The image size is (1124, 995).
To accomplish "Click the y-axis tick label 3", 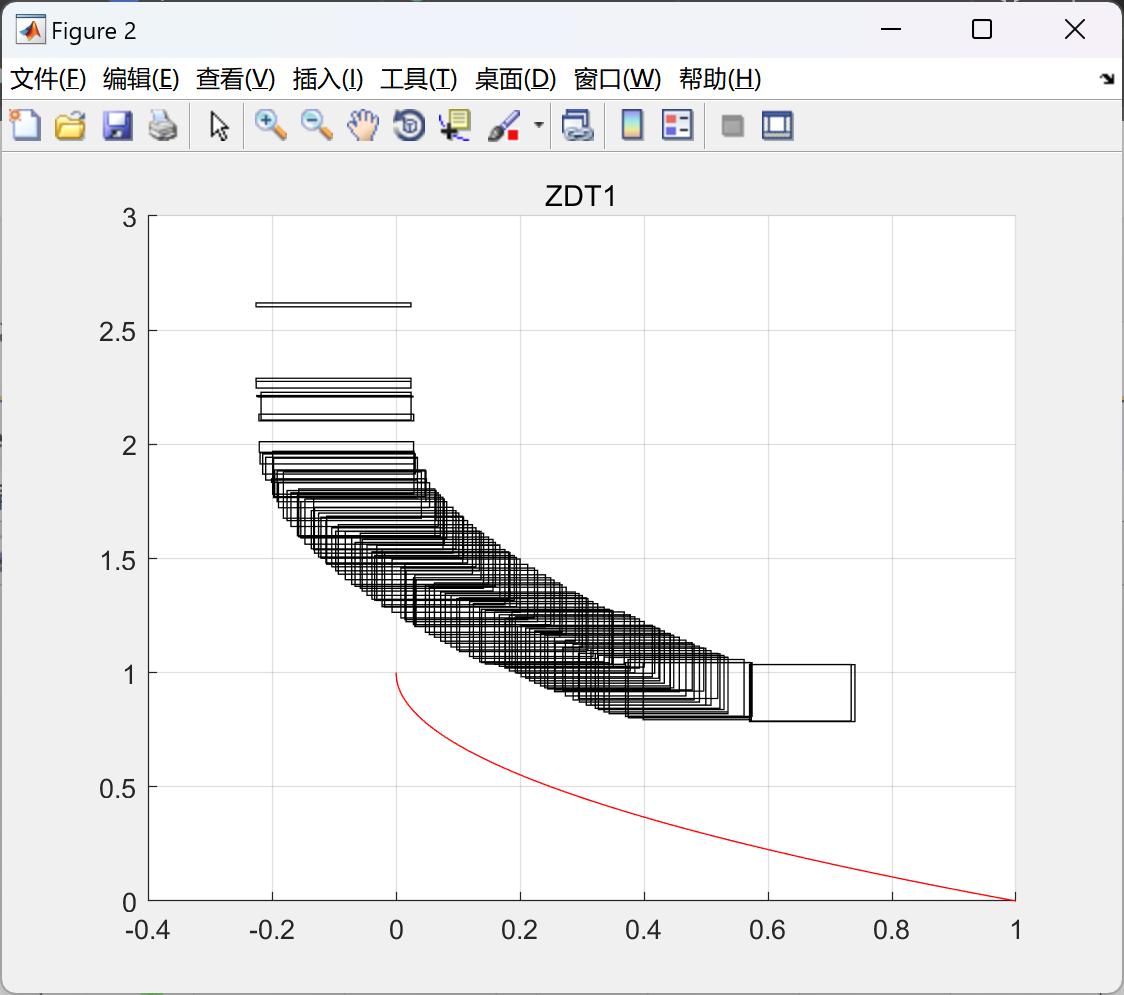I will coord(129,218).
